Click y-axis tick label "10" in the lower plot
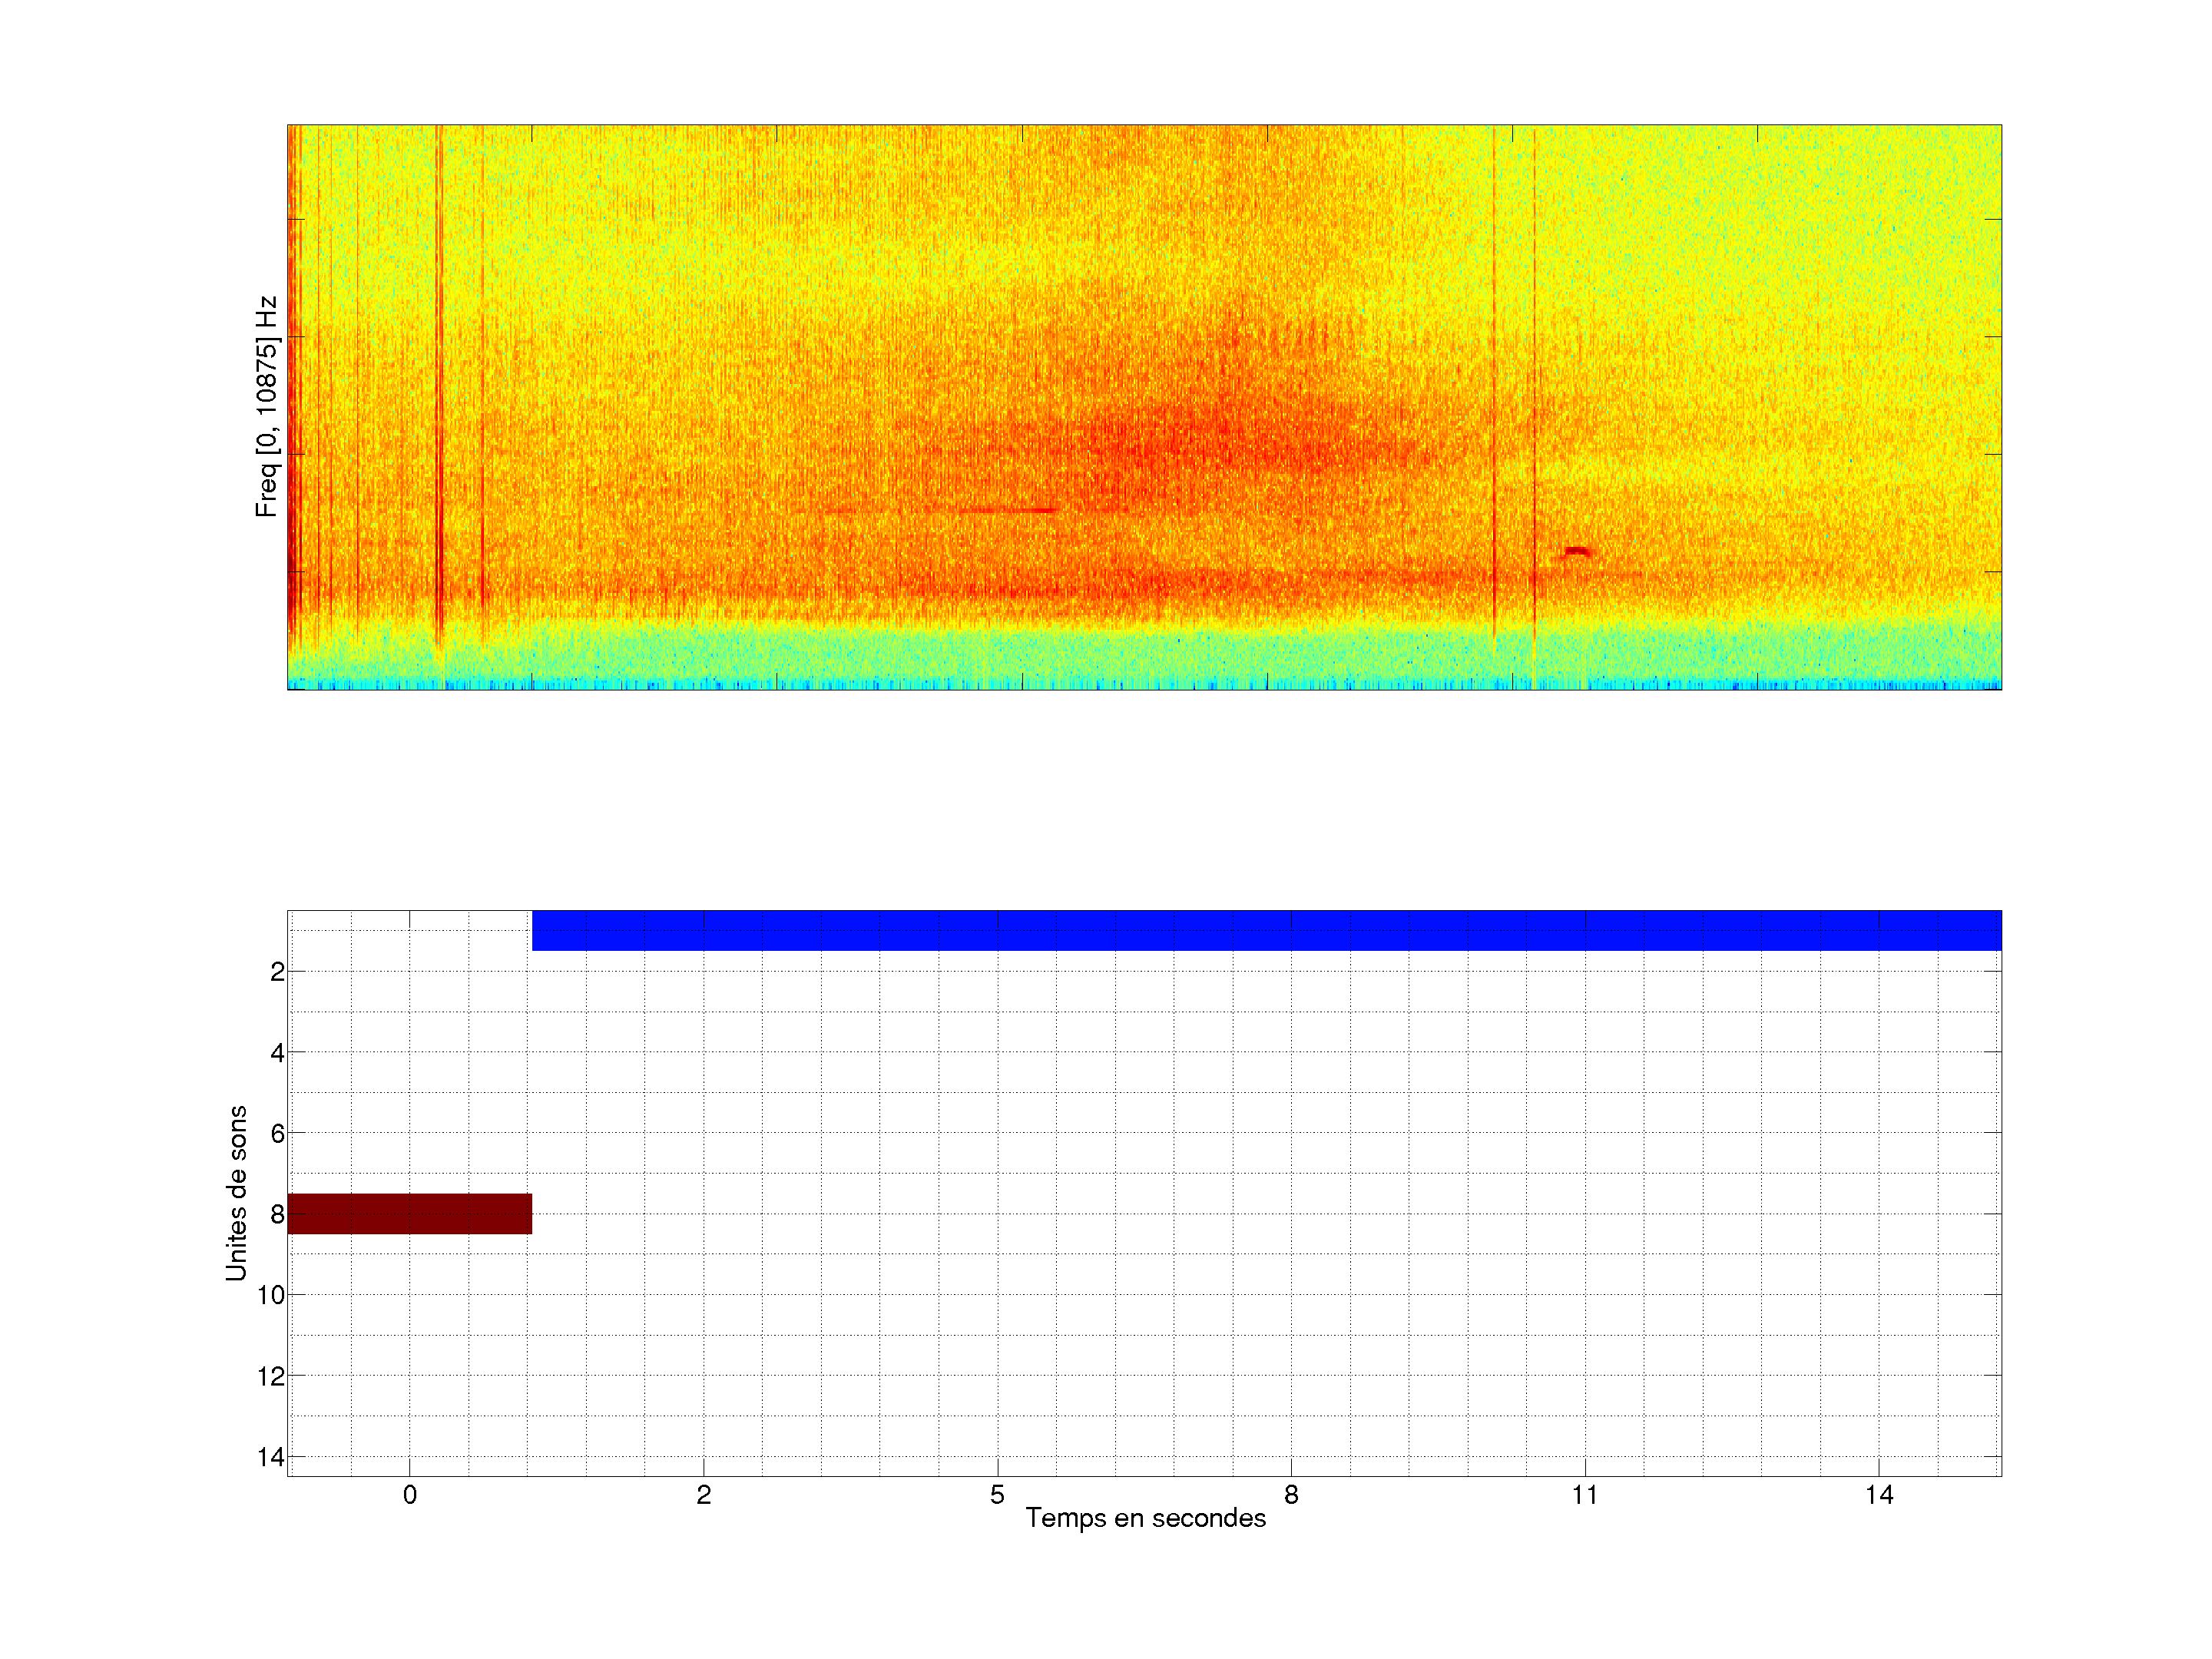2212x1659 pixels. pos(271,1295)
